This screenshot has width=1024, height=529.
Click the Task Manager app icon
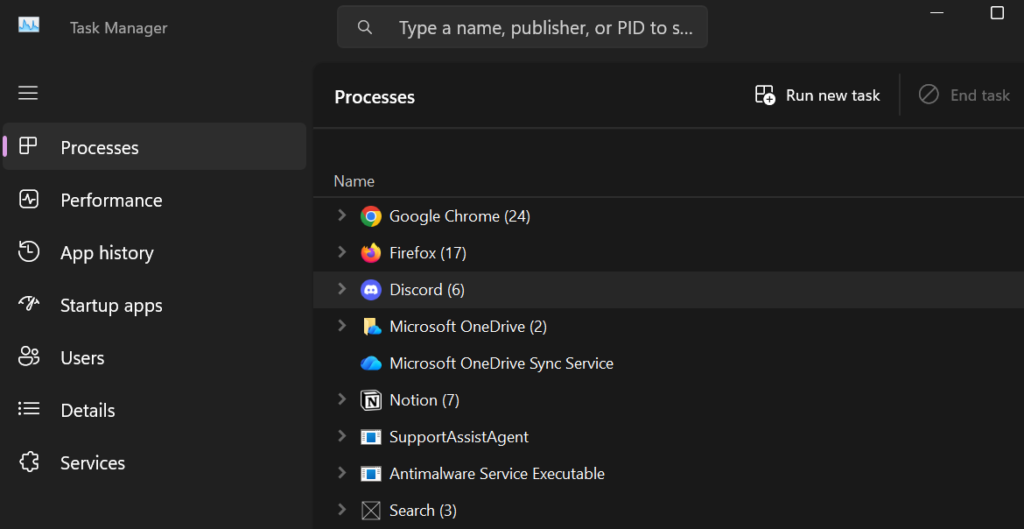pyautogui.click(x=29, y=25)
